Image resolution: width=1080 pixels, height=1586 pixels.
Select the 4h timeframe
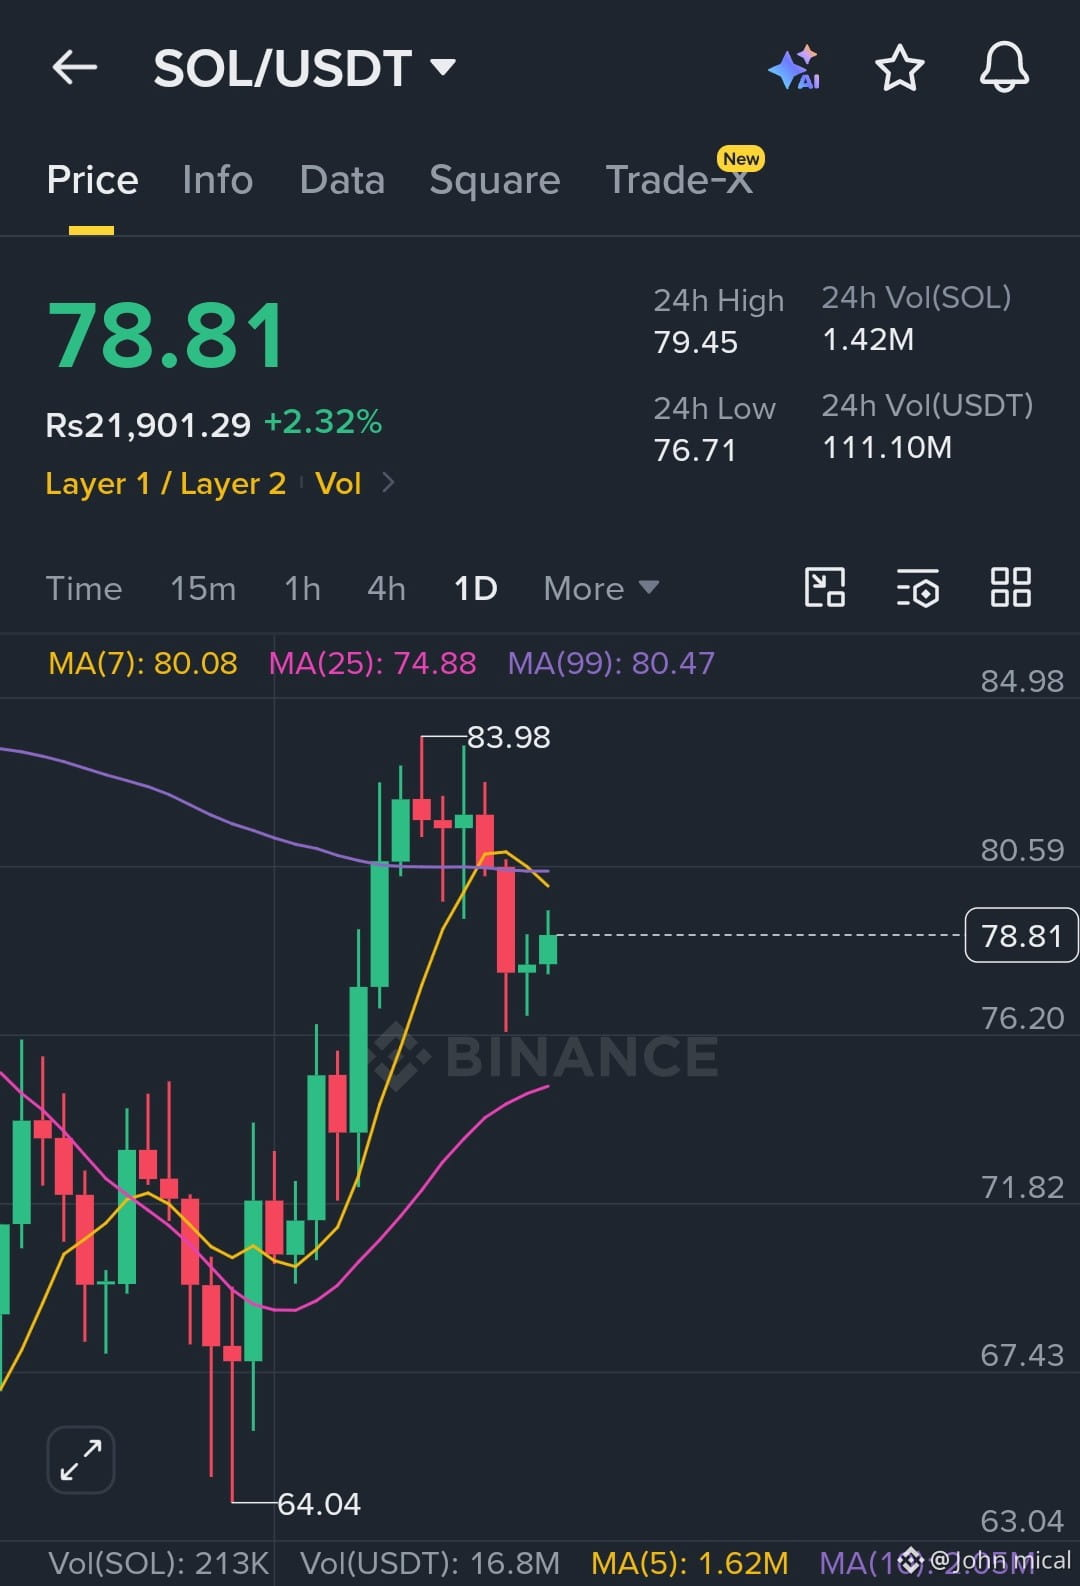386,588
